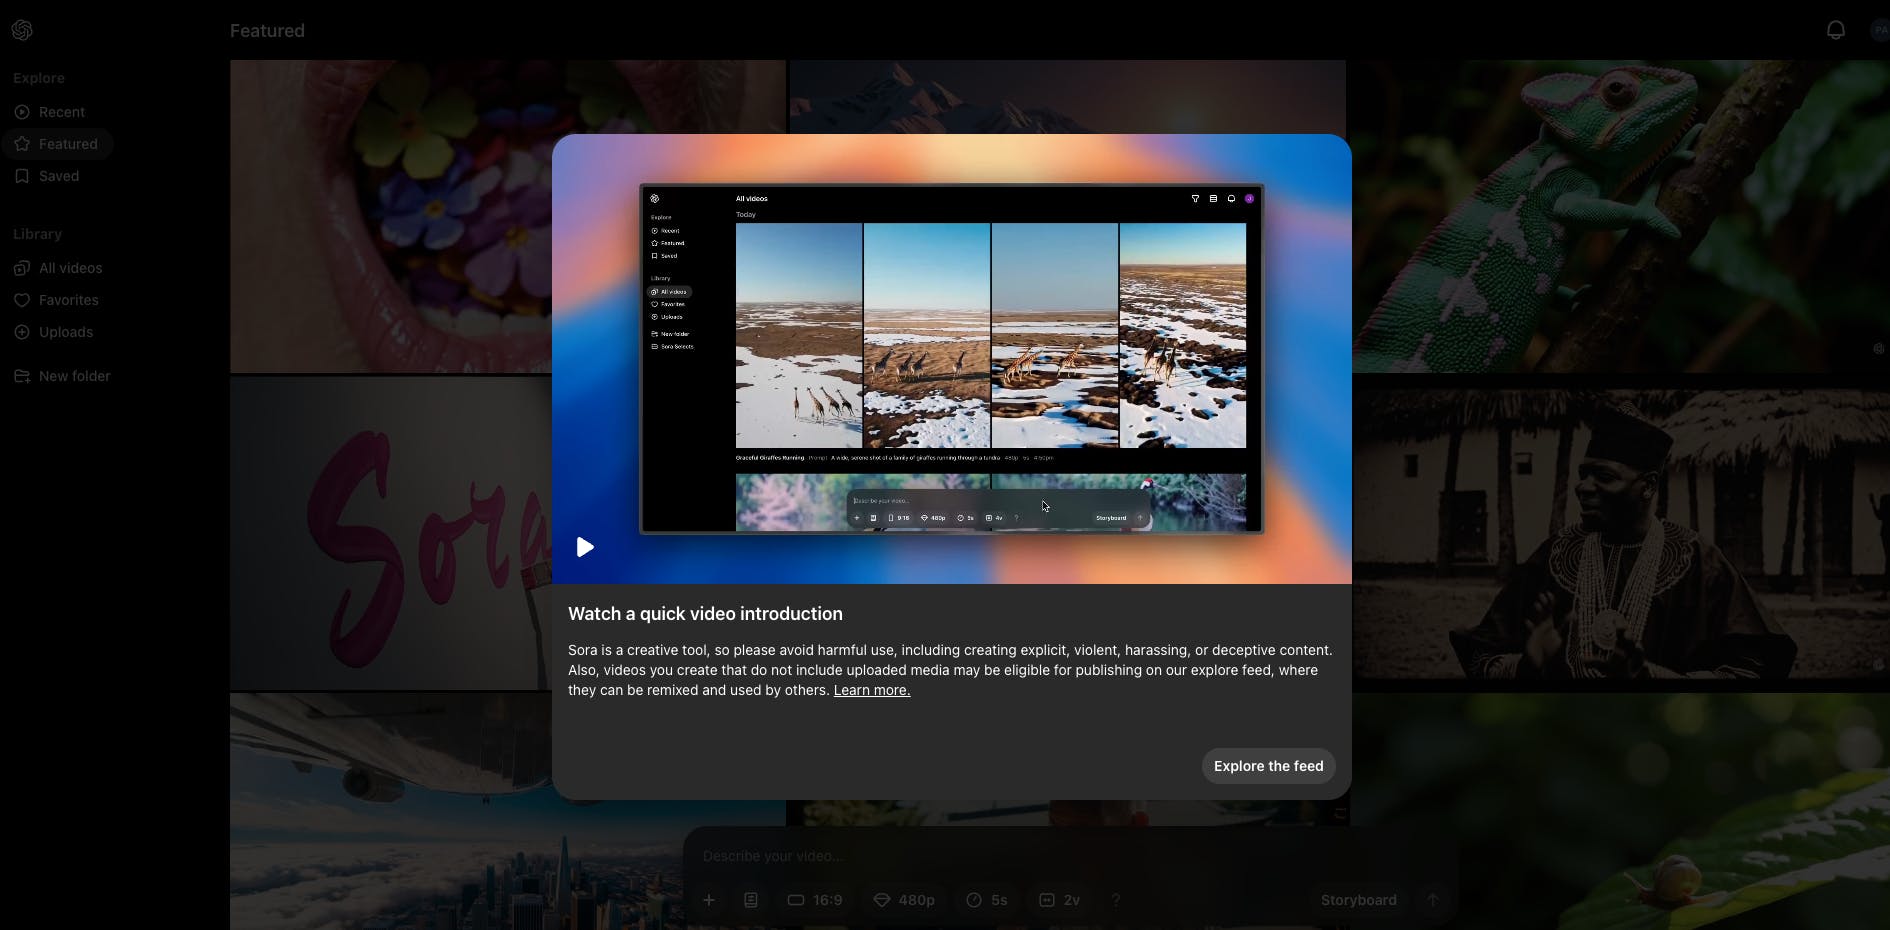Open the Storyboard editor
Image resolution: width=1890 pixels, height=930 pixels.
pyautogui.click(x=1358, y=900)
